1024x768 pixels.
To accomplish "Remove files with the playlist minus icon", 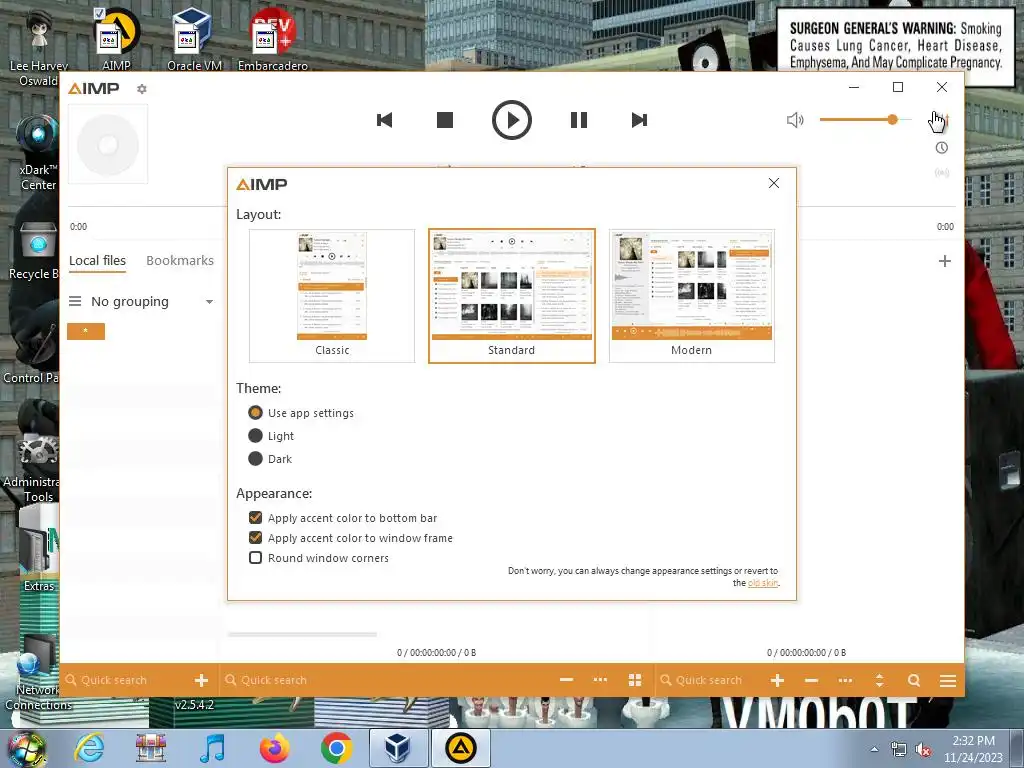I will [811, 680].
